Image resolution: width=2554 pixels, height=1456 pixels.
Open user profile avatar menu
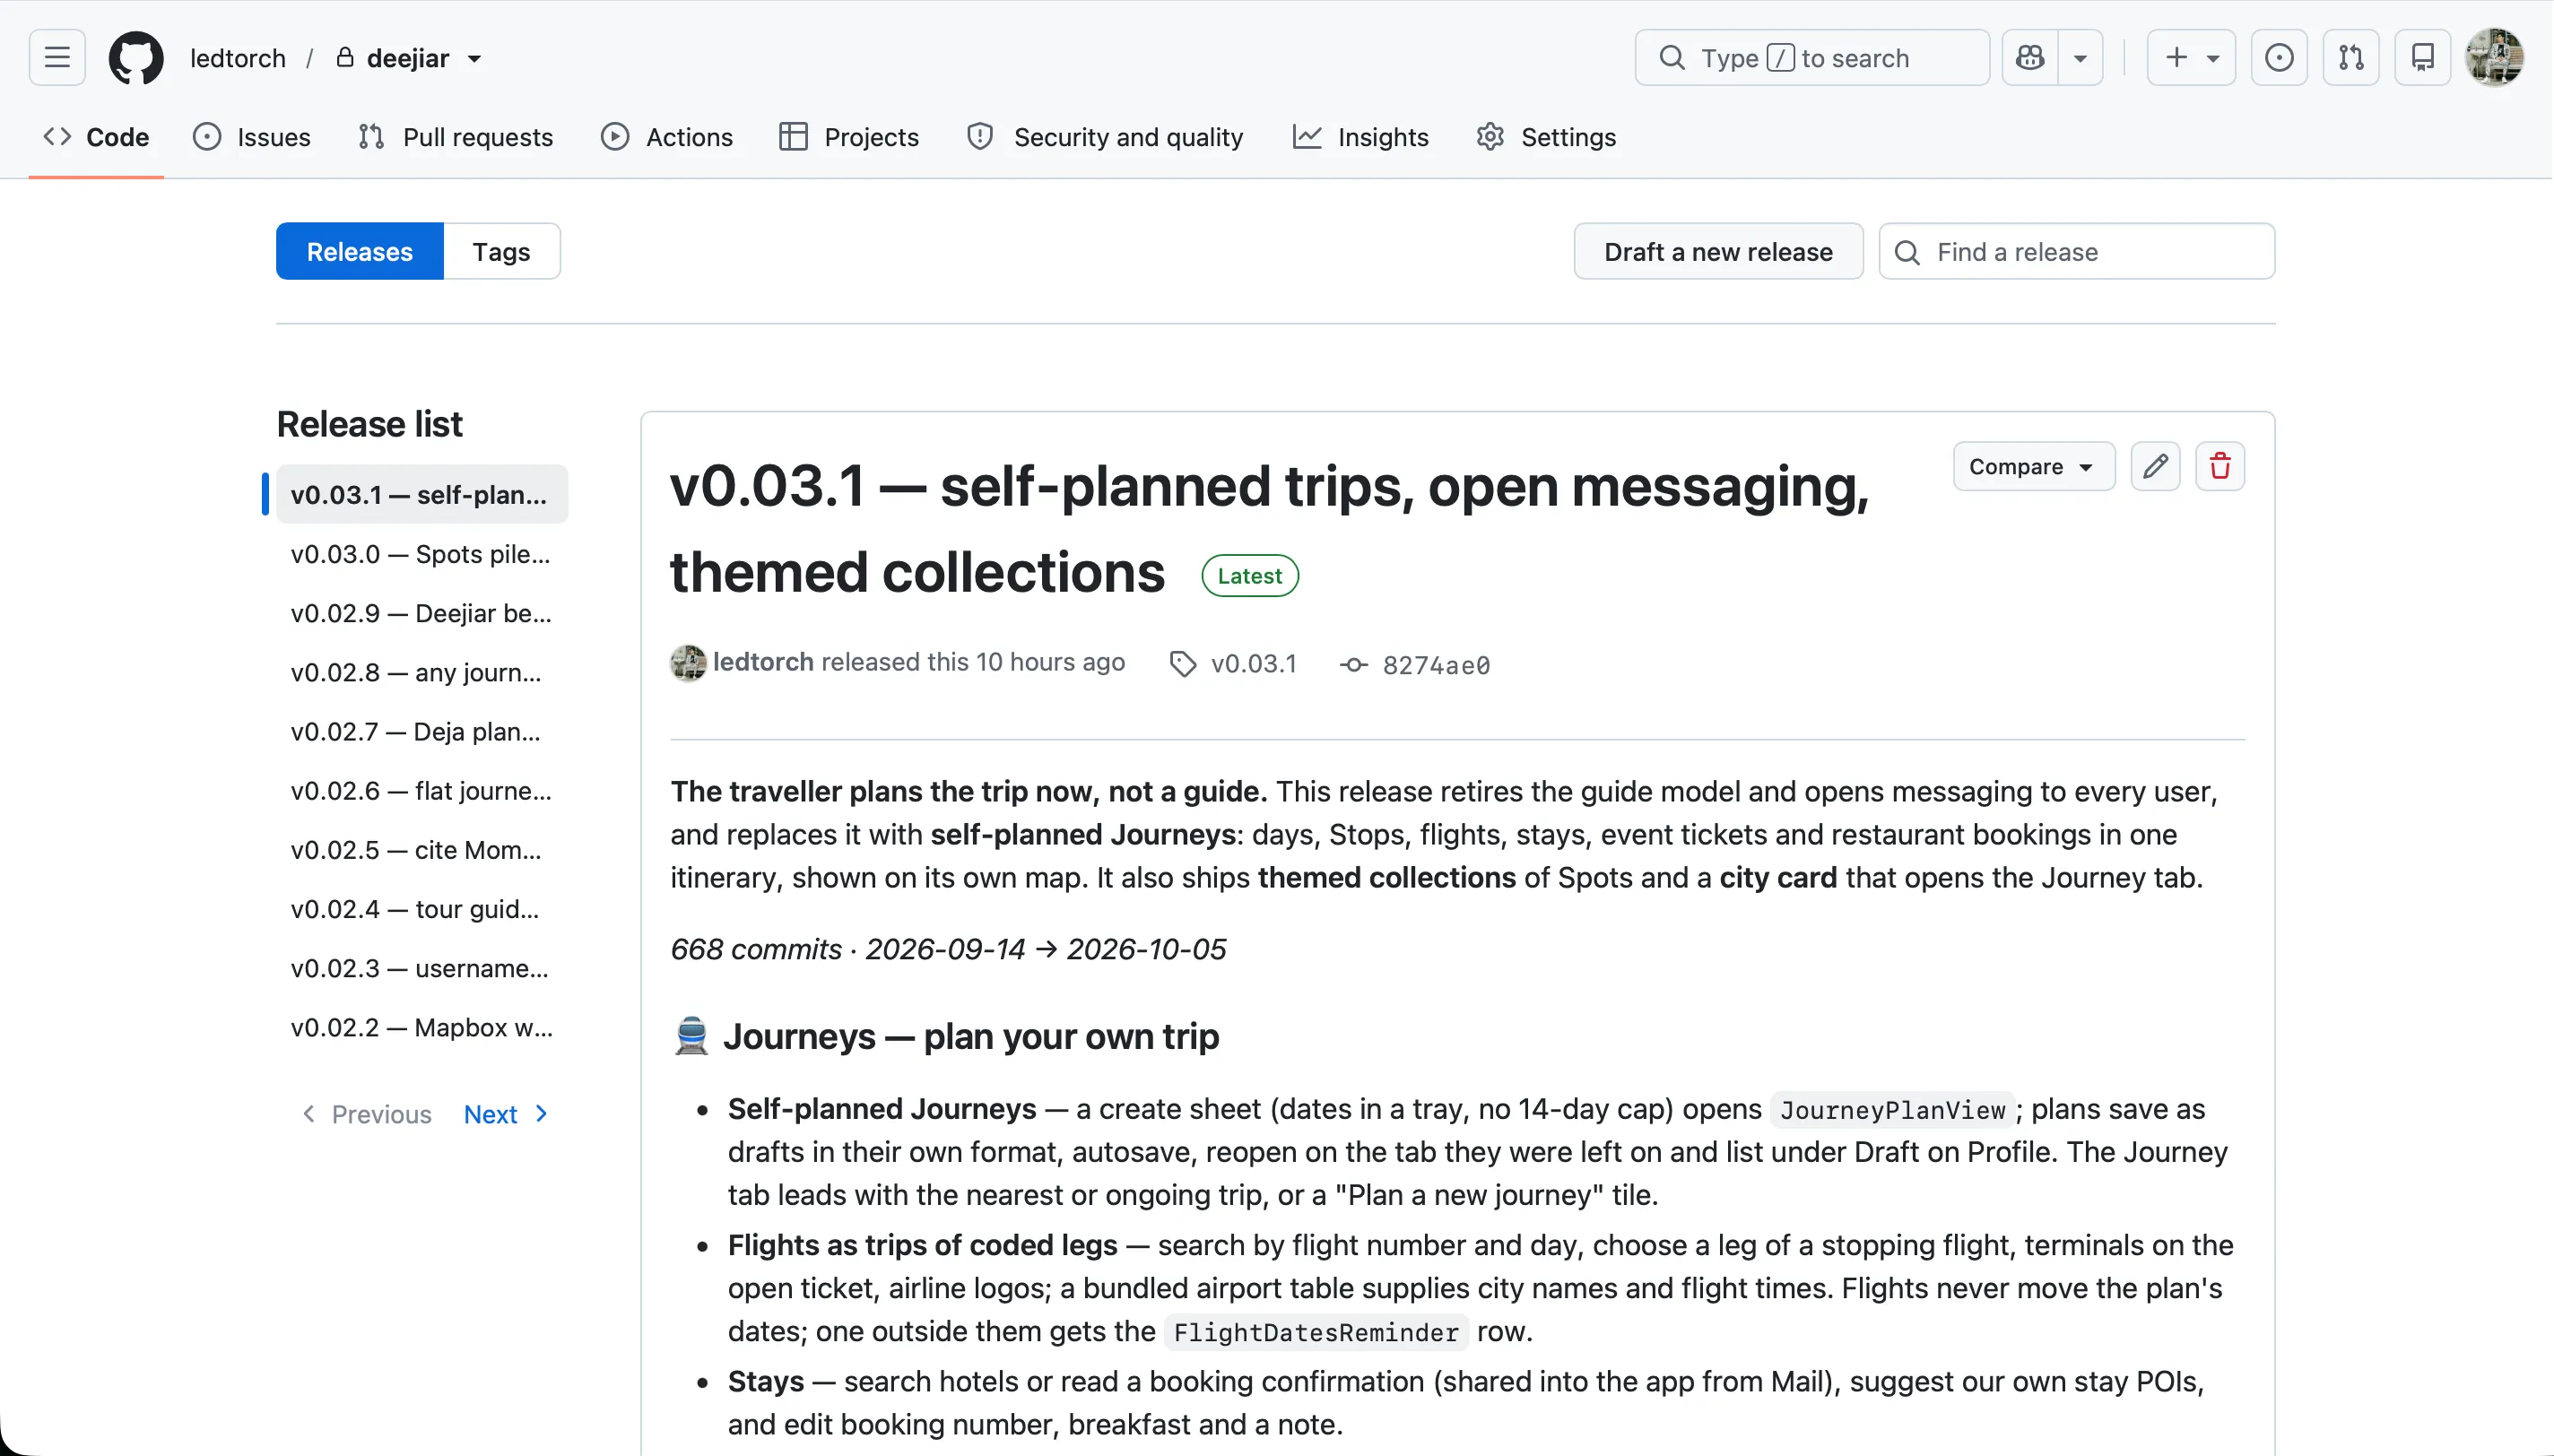(x=2495, y=57)
